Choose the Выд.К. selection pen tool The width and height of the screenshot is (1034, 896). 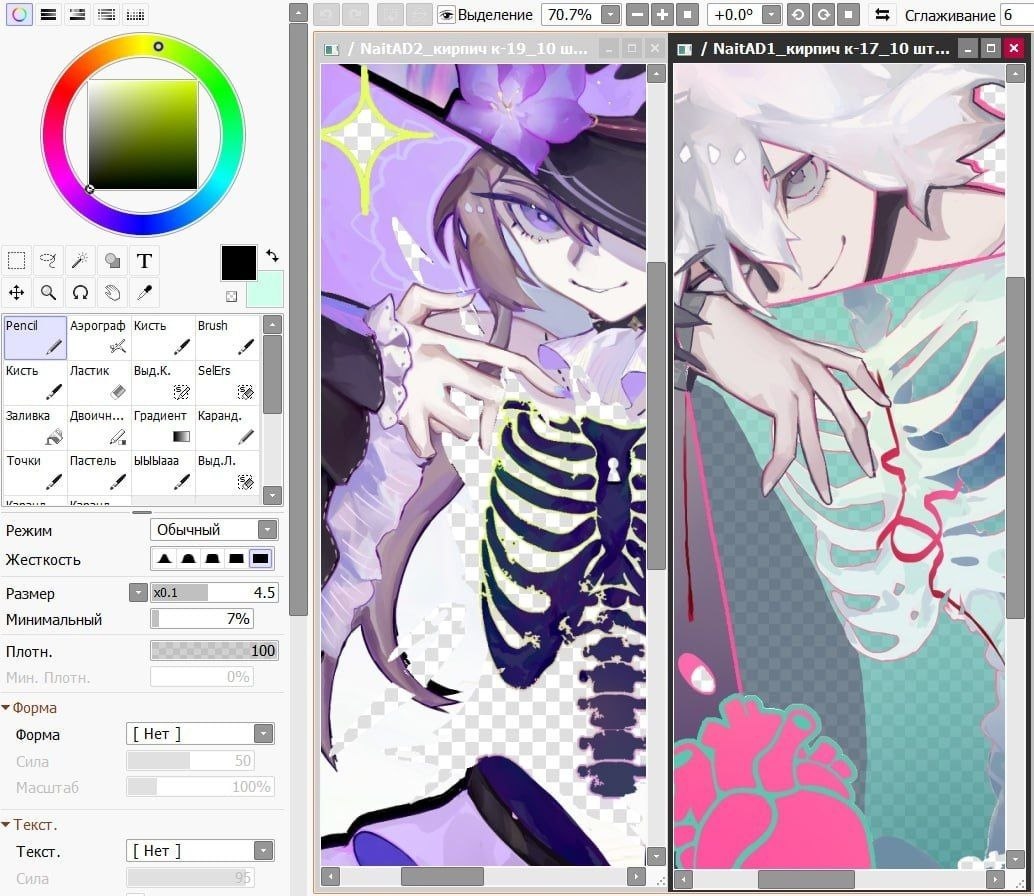162,382
